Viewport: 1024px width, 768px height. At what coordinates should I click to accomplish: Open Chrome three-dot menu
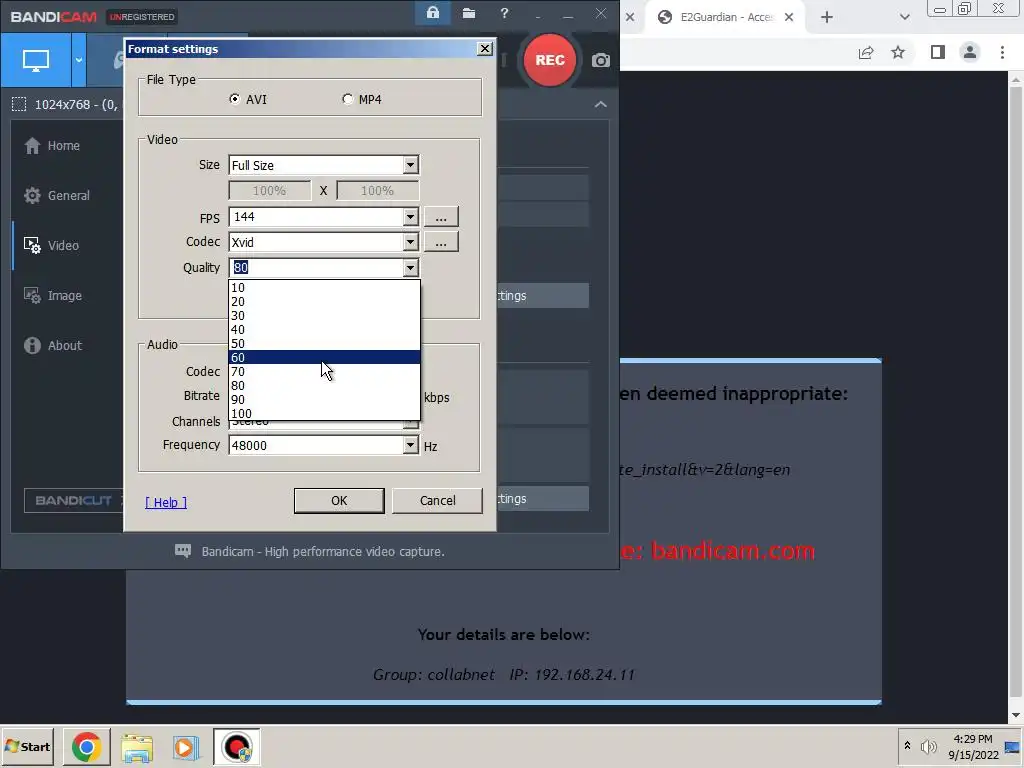click(x=1002, y=52)
